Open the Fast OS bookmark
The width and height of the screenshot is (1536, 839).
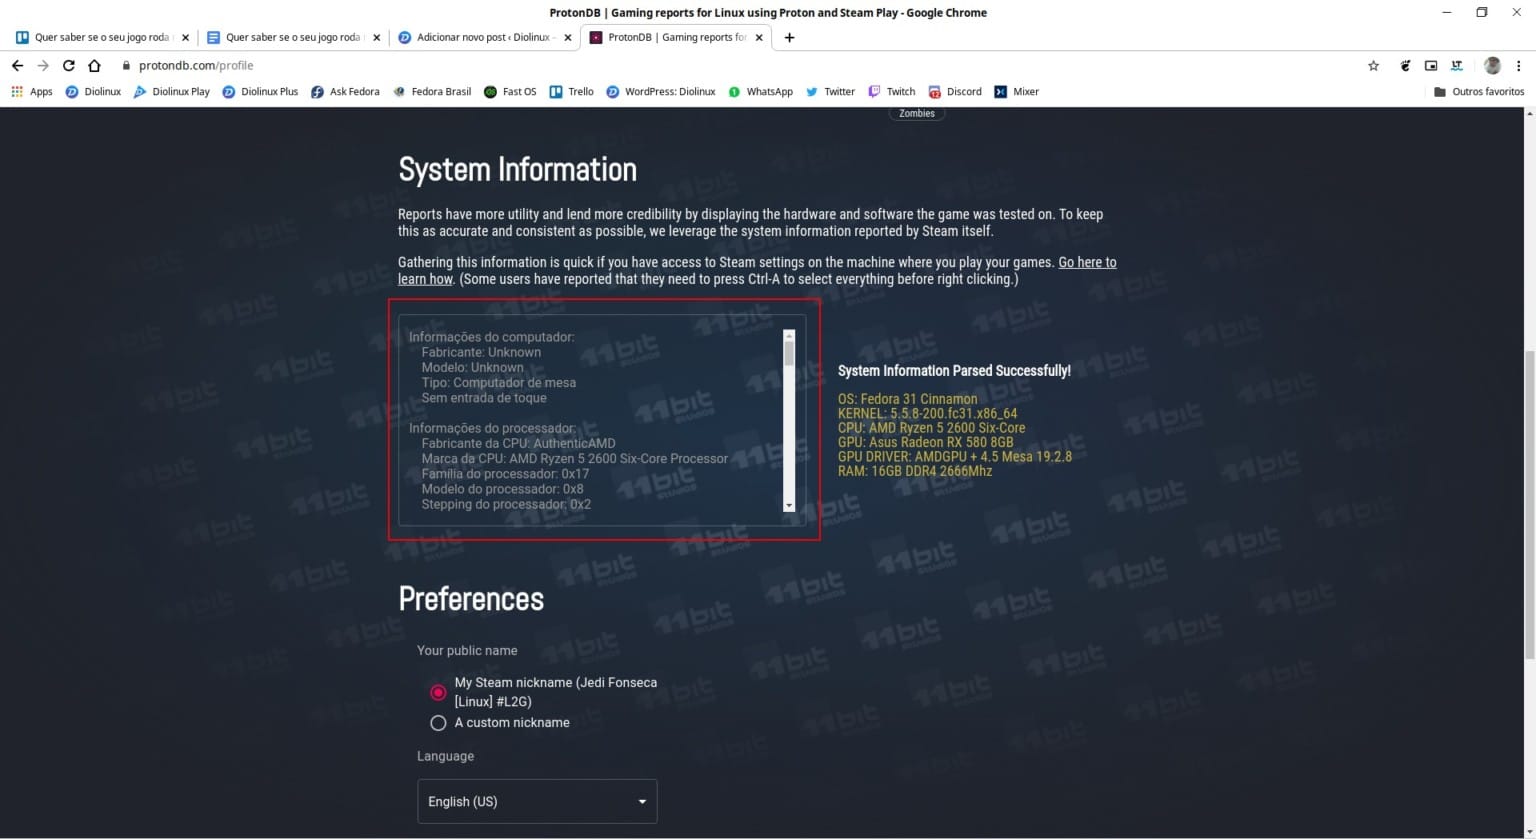510,91
